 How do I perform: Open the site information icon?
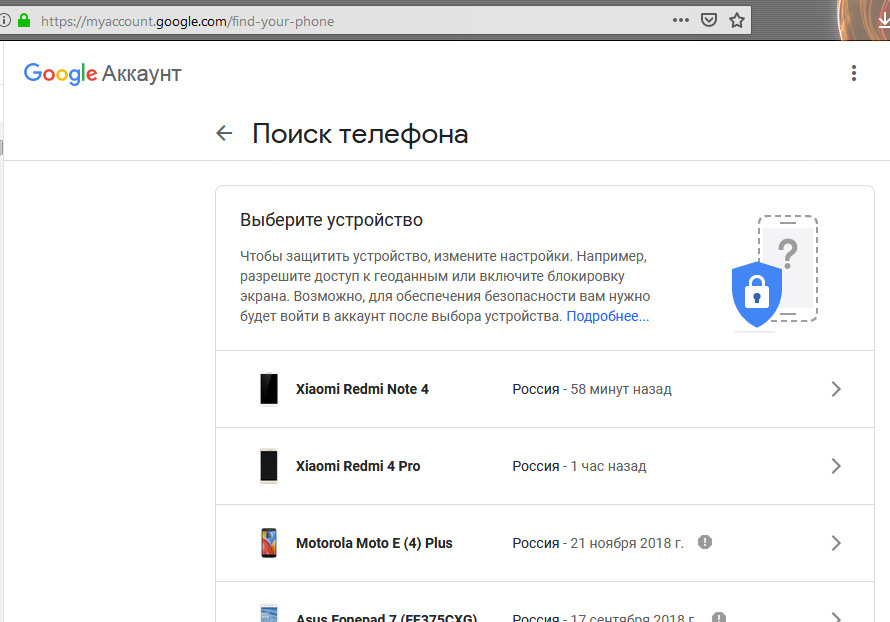5,21
